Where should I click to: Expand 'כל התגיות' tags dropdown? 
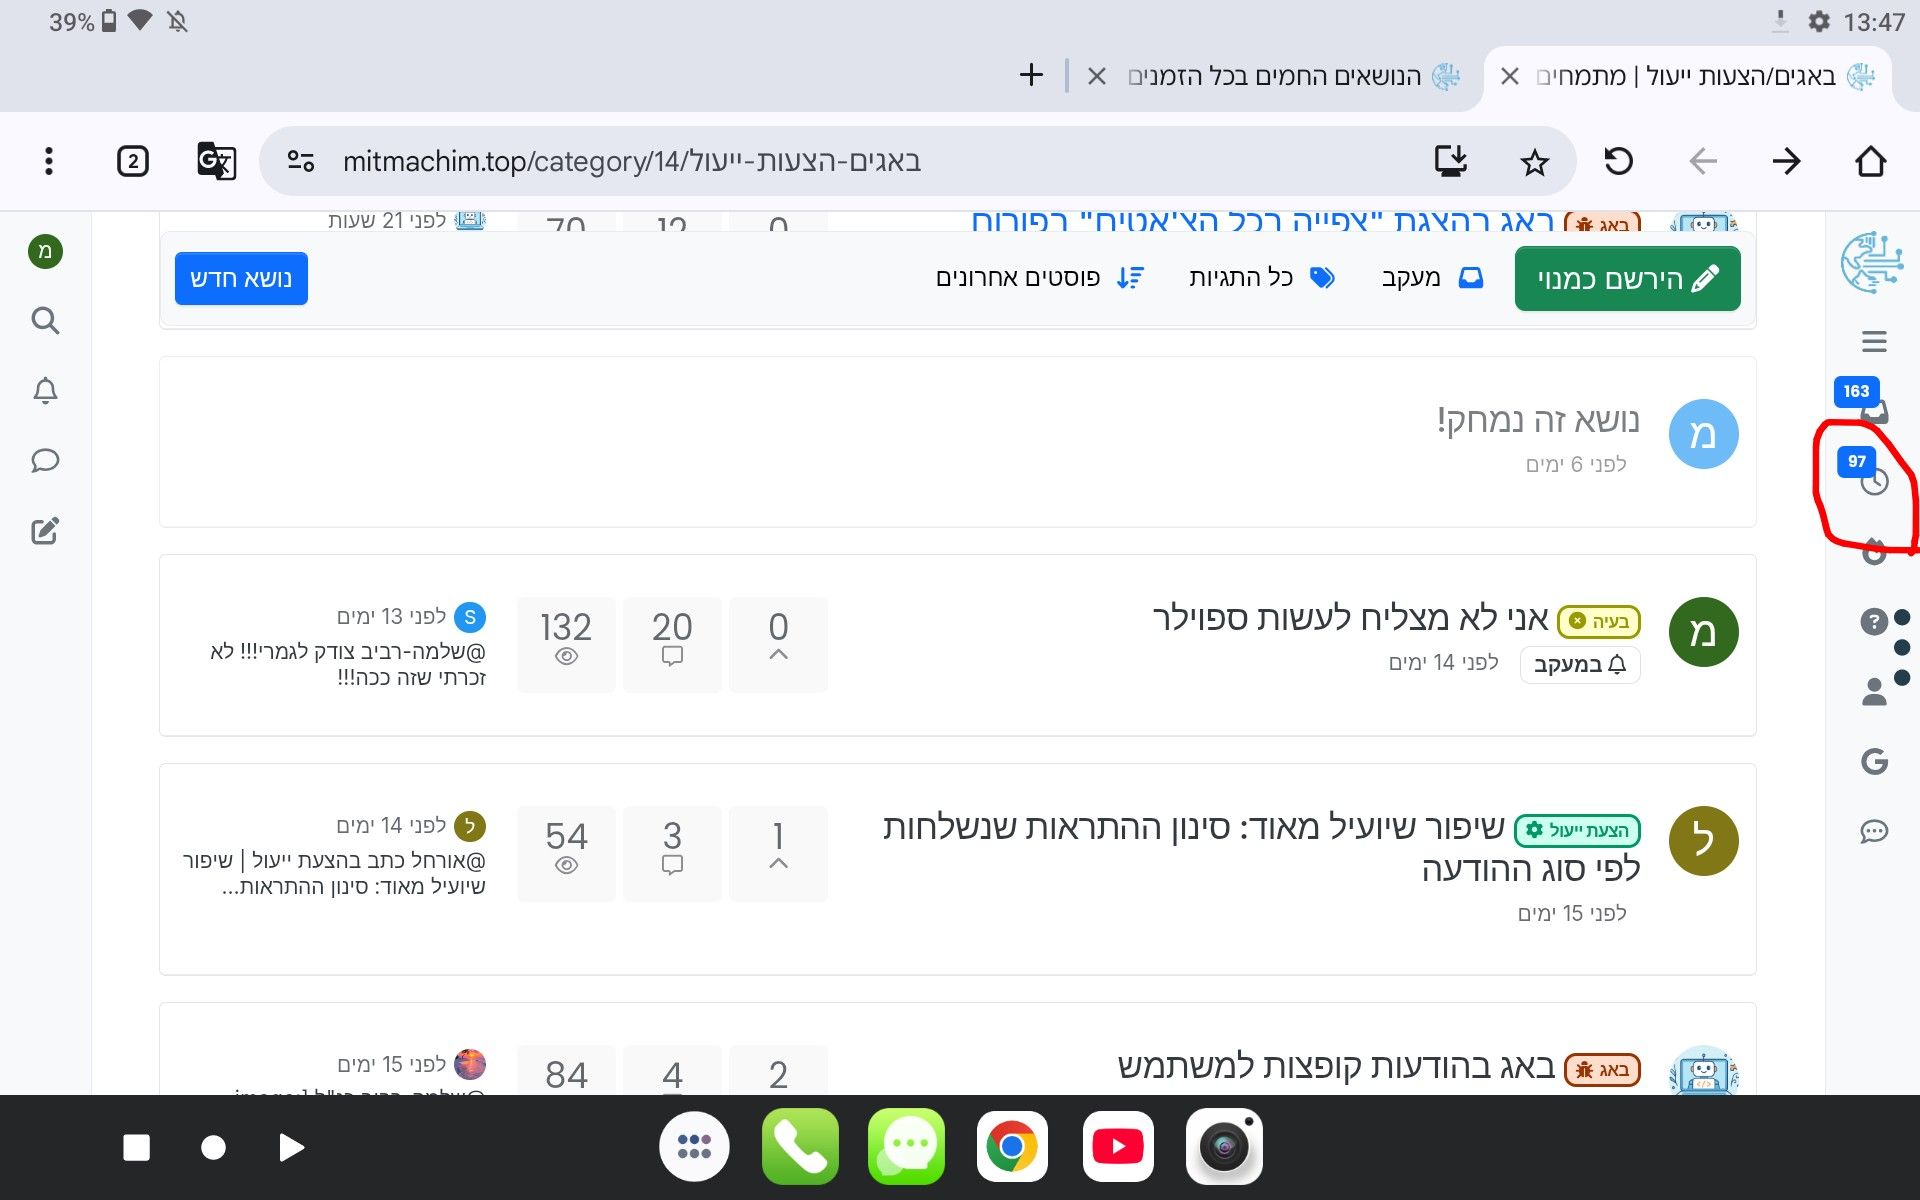1260,278
